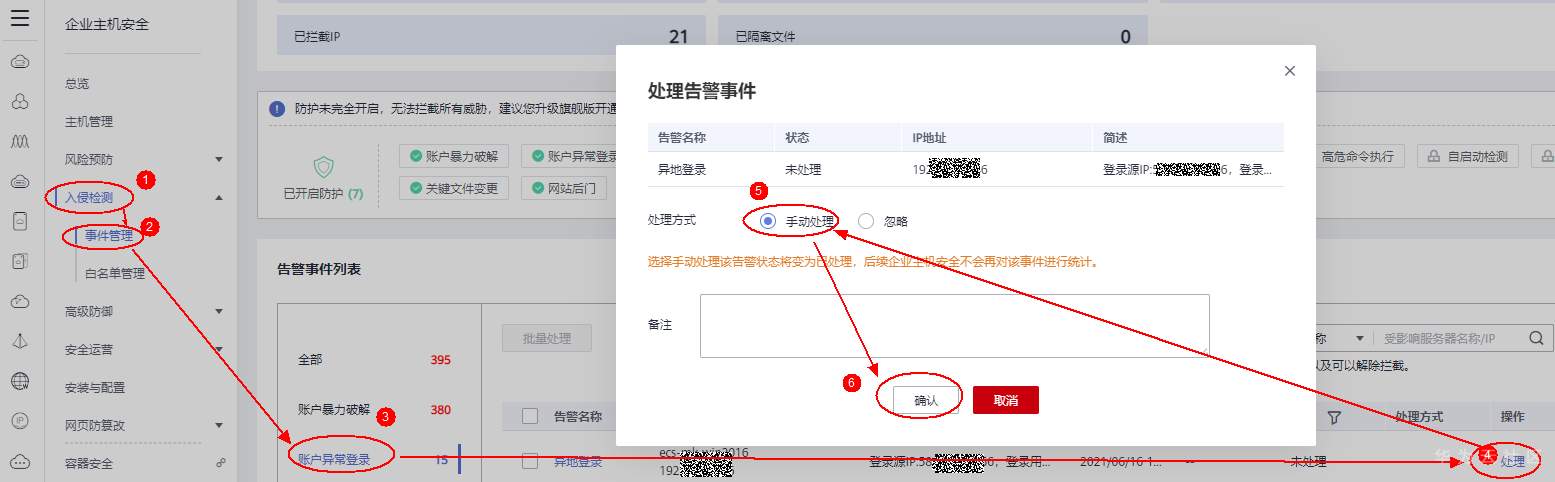Screen dimensions: 1555x482
Task: Expand the 安全运营 submenu arrow
Action: [219, 349]
